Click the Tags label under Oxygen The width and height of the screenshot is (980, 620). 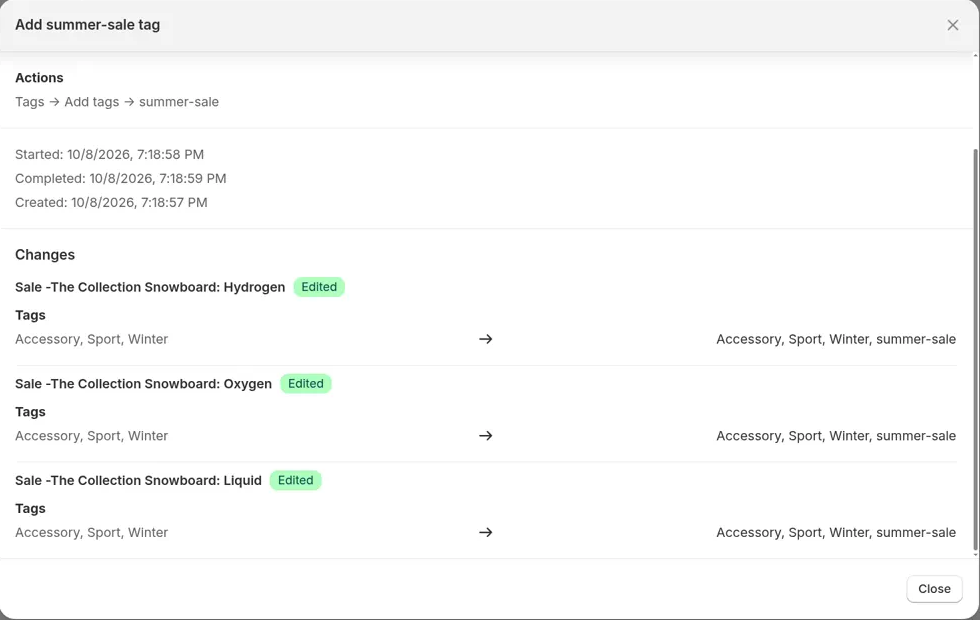pyautogui.click(x=30, y=412)
